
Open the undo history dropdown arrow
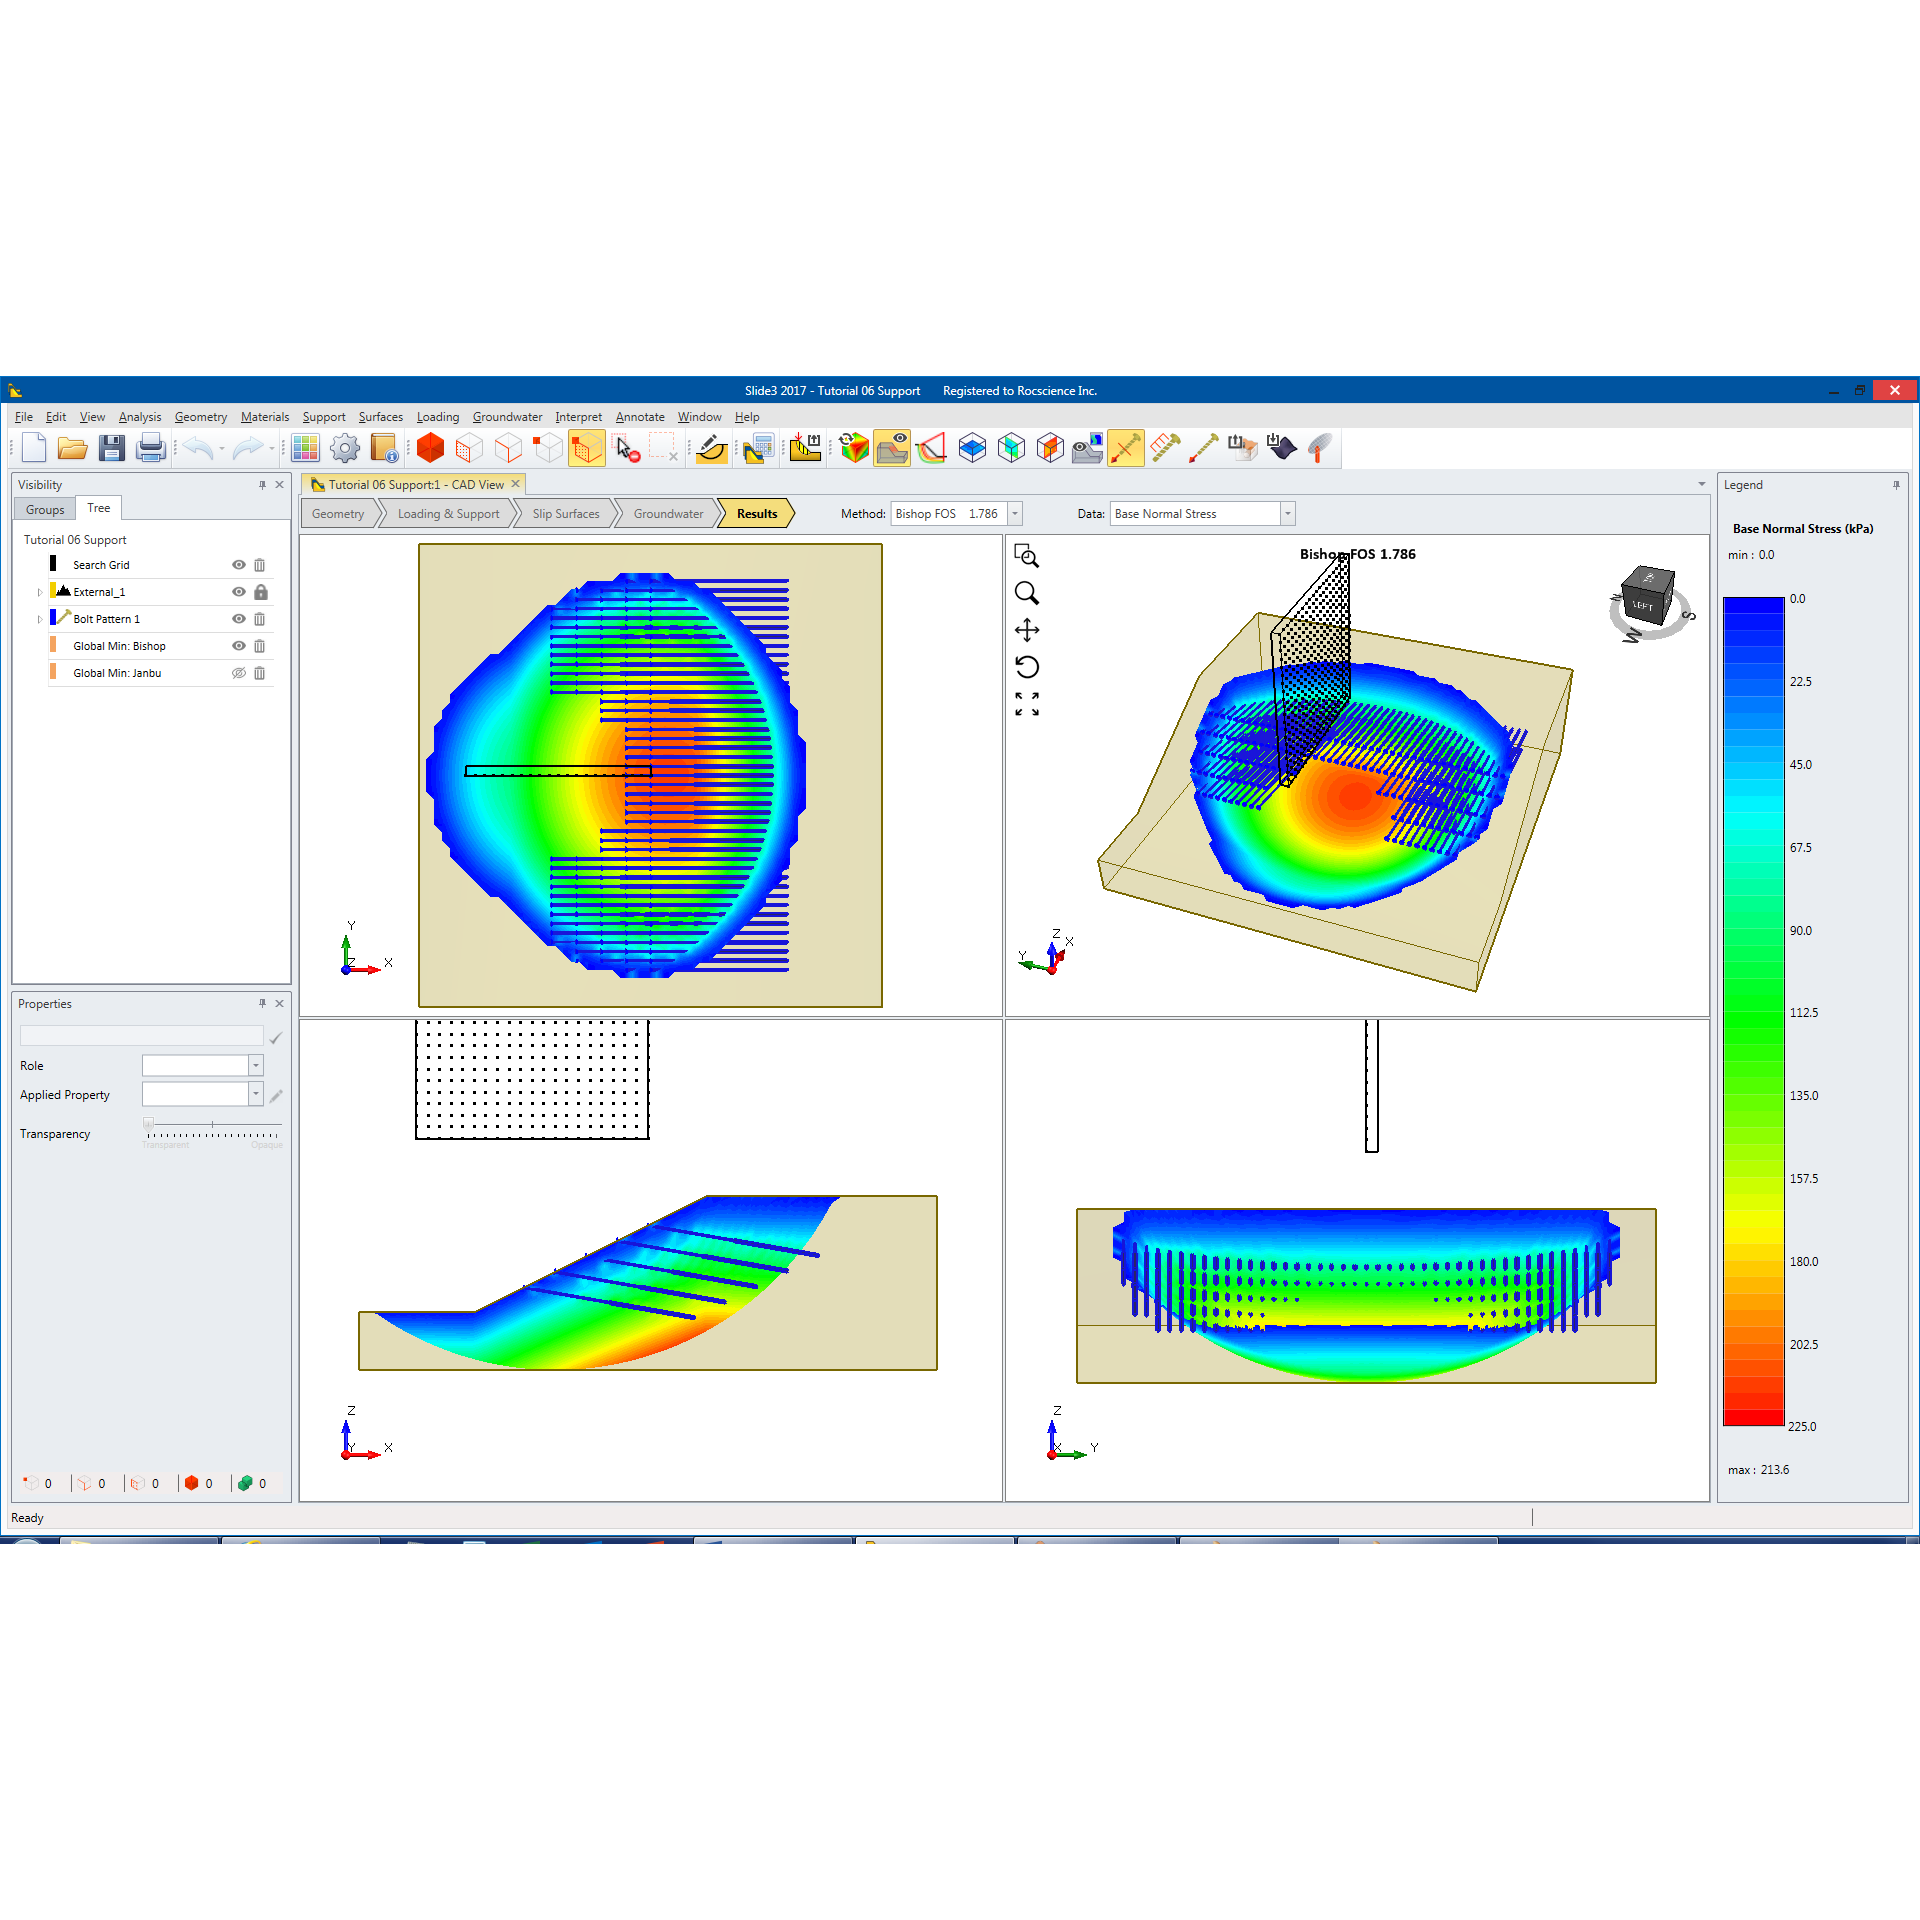222,449
